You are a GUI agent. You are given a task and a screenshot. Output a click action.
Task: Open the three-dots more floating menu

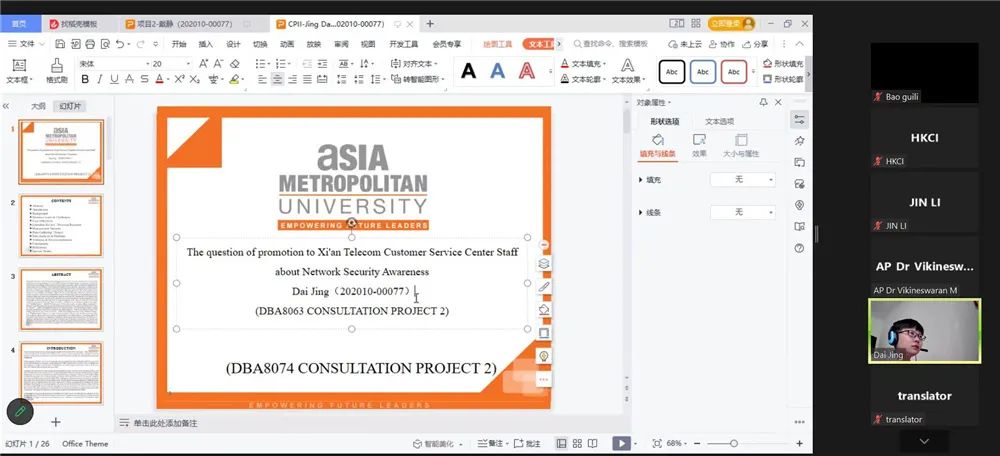(543, 379)
